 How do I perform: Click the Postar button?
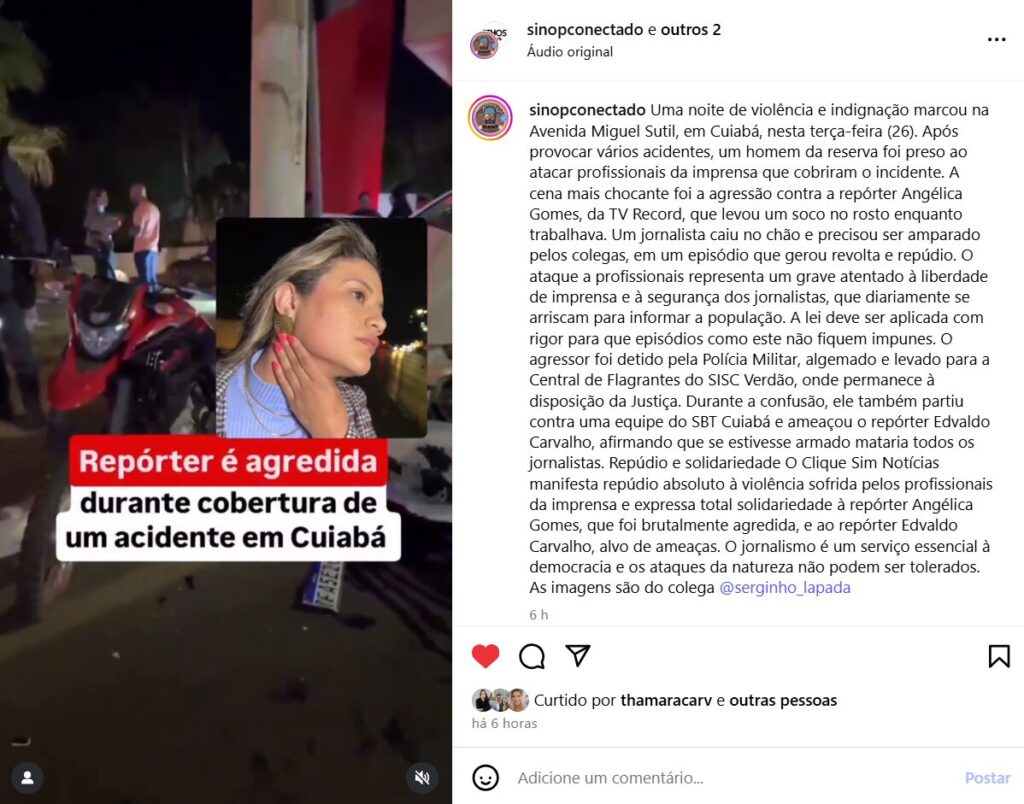point(987,778)
